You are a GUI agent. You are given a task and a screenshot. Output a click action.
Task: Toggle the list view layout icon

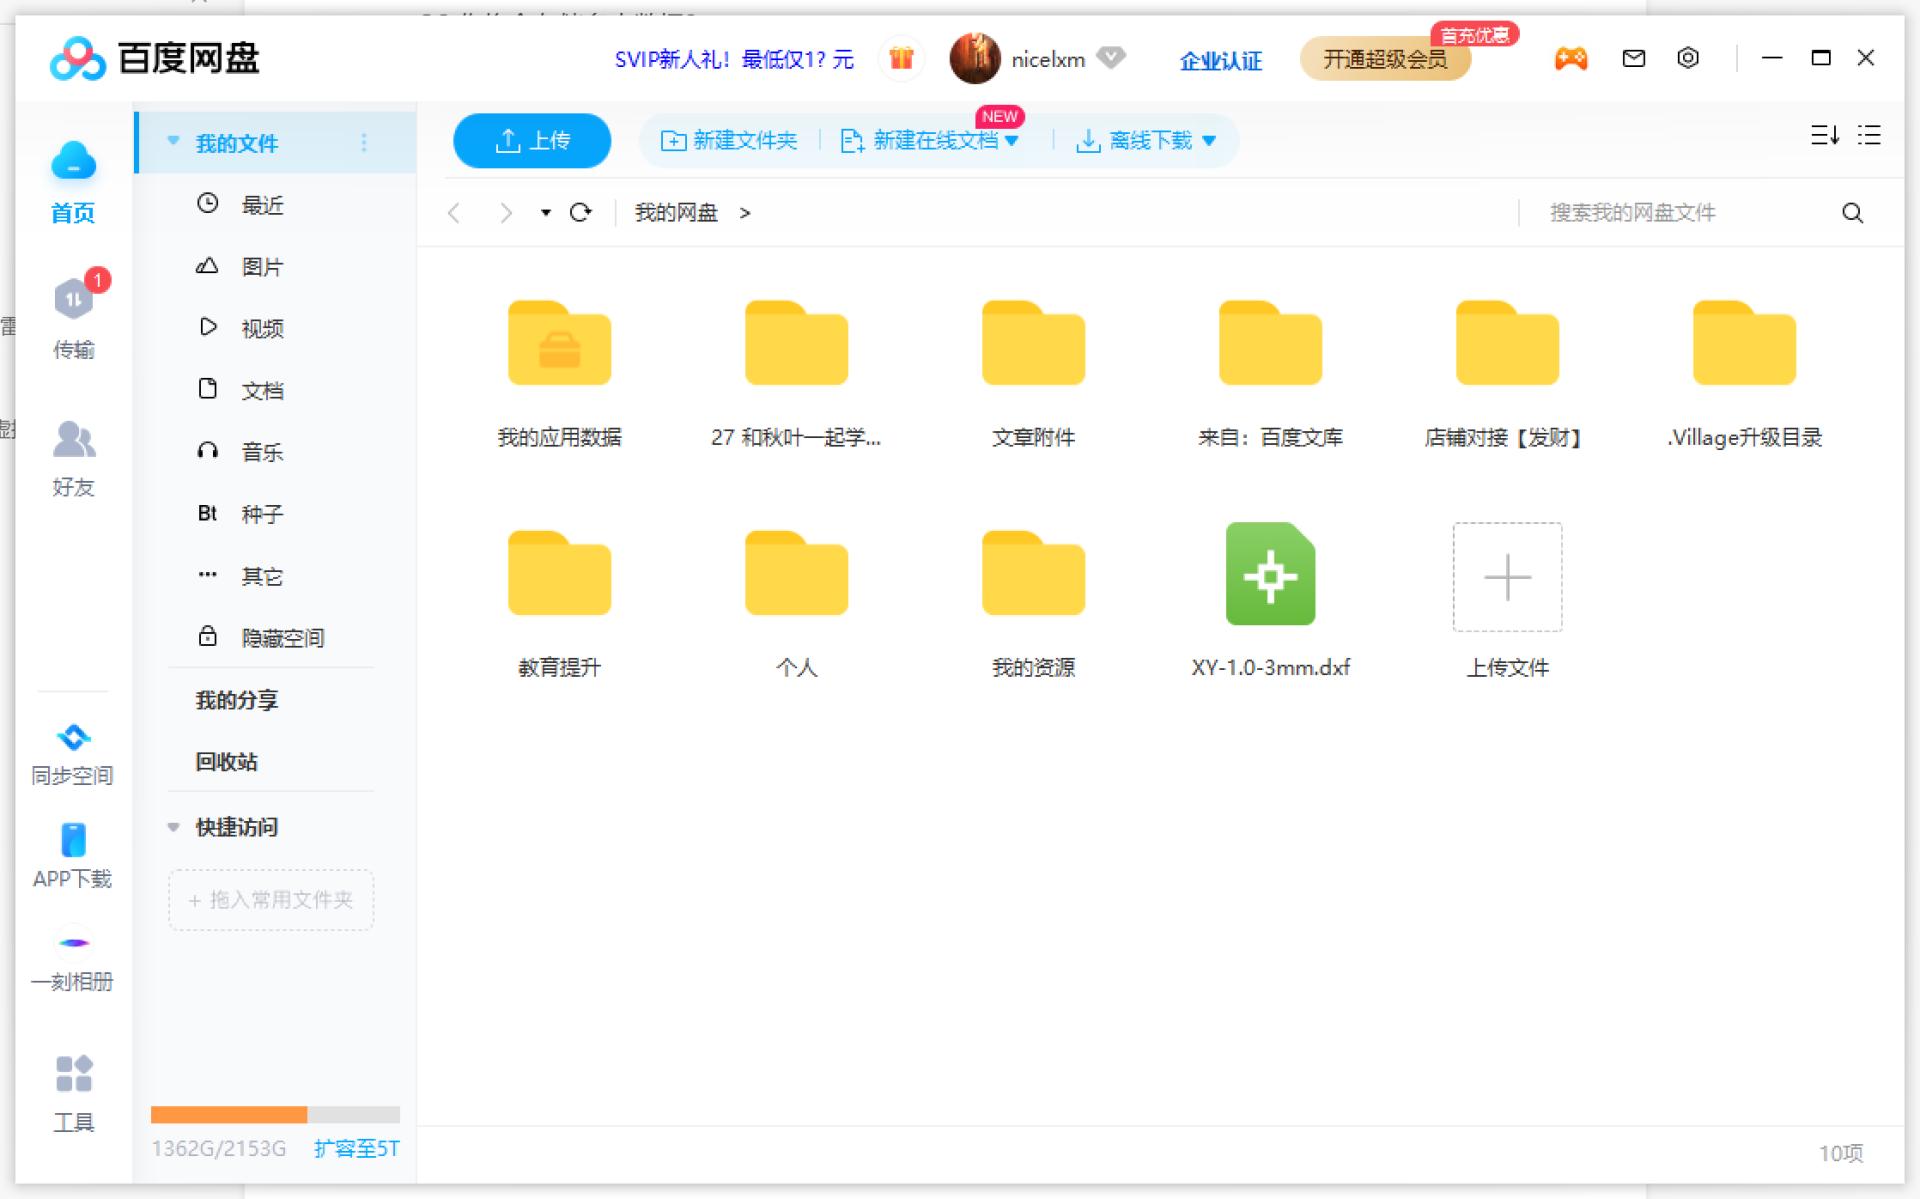[1868, 136]
